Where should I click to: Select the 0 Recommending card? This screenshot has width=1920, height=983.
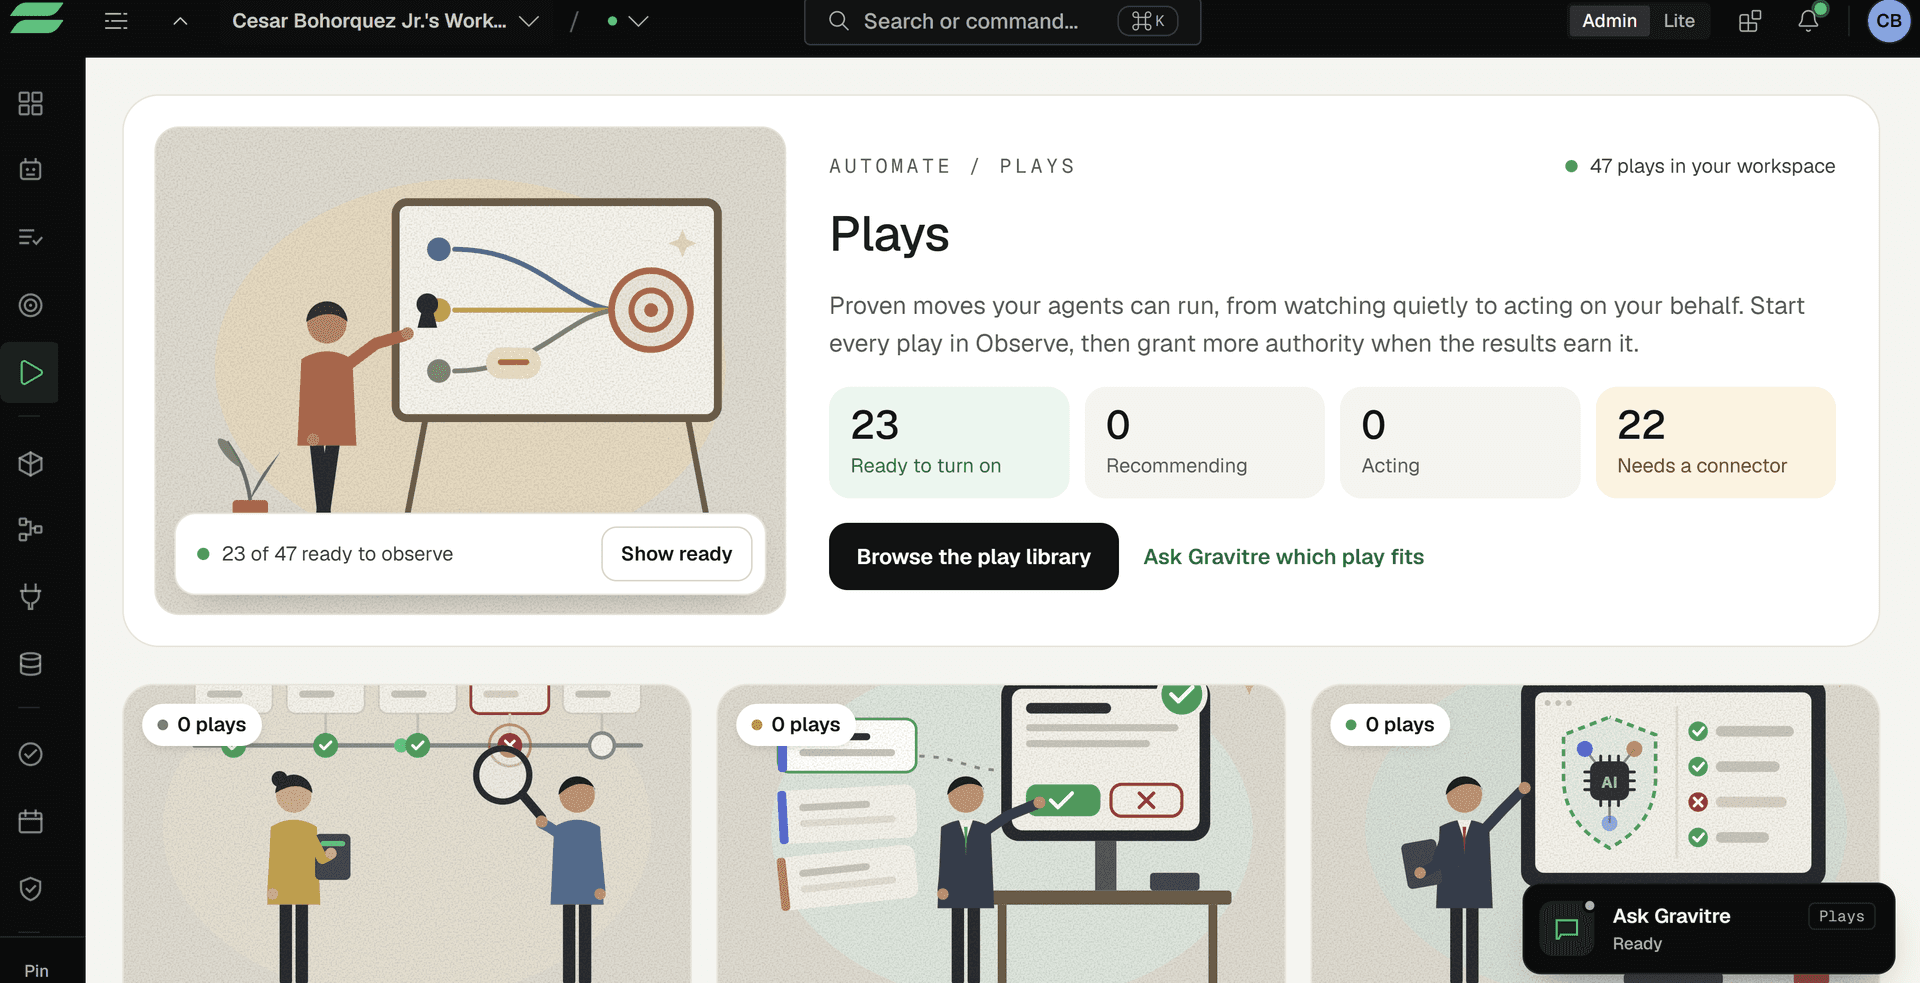pyautogui.click(x=1204, y=442)
